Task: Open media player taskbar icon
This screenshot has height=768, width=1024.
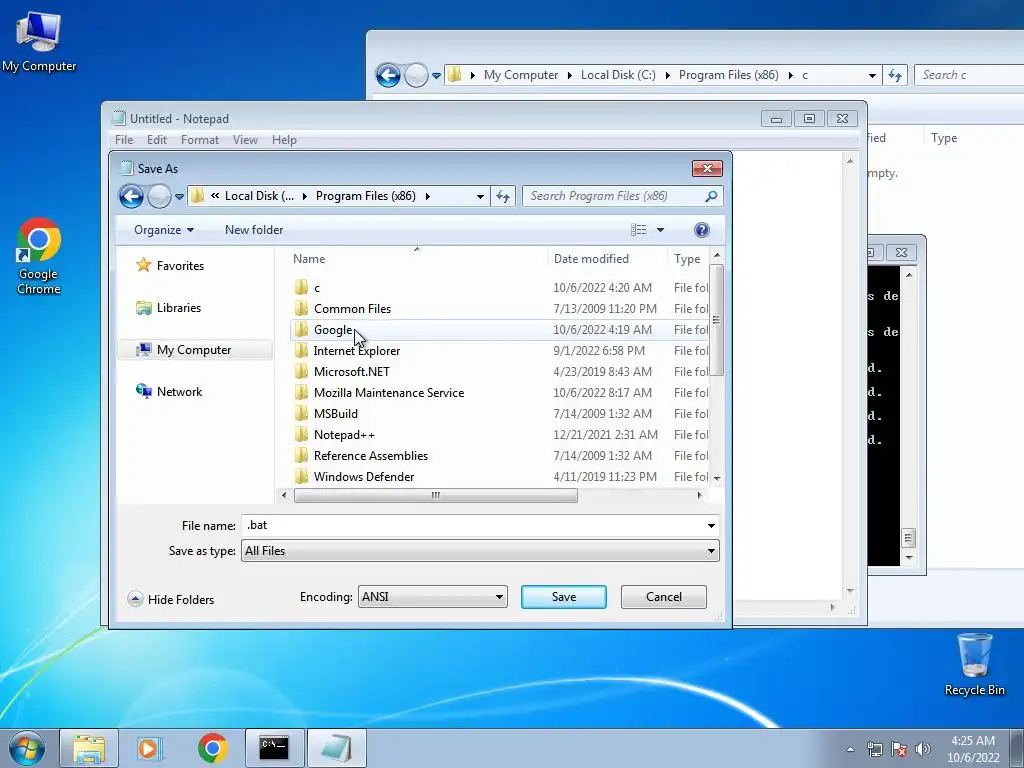Action: (x=150, y=748)
